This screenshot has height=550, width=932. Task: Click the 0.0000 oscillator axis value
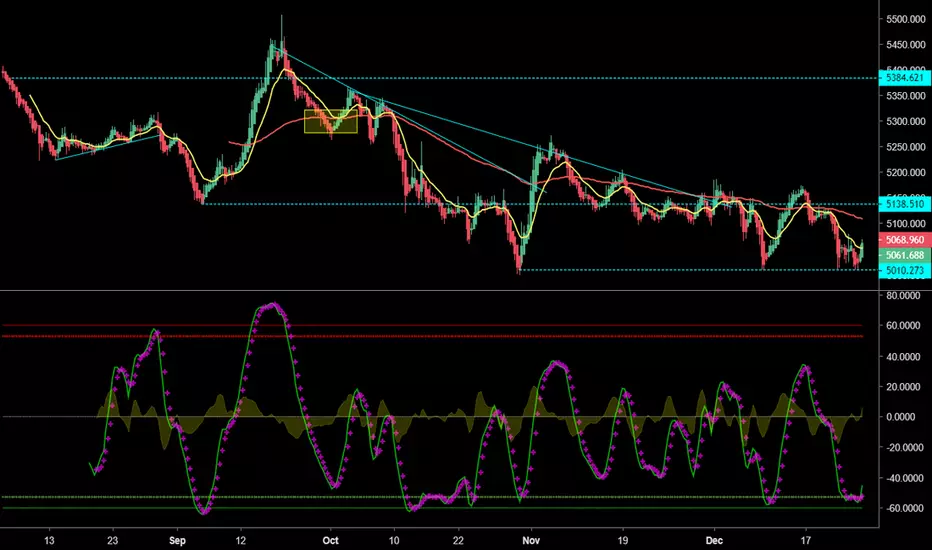pos(900,417)
